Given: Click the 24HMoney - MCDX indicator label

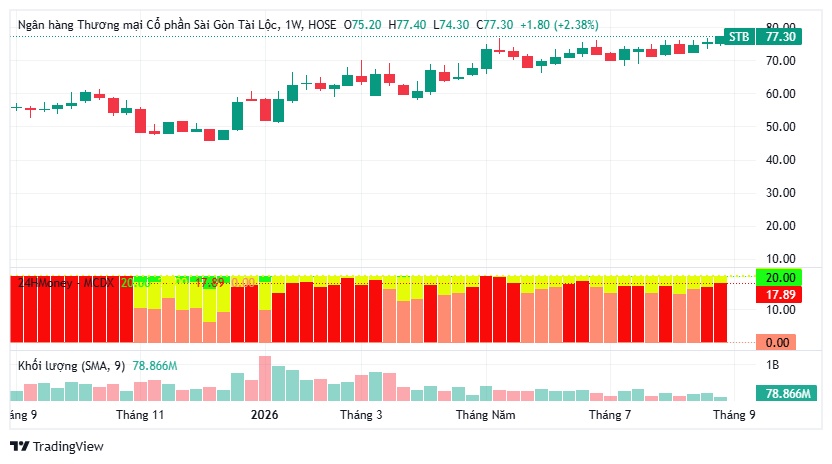Looking at the screenshot, I should 66,282.
